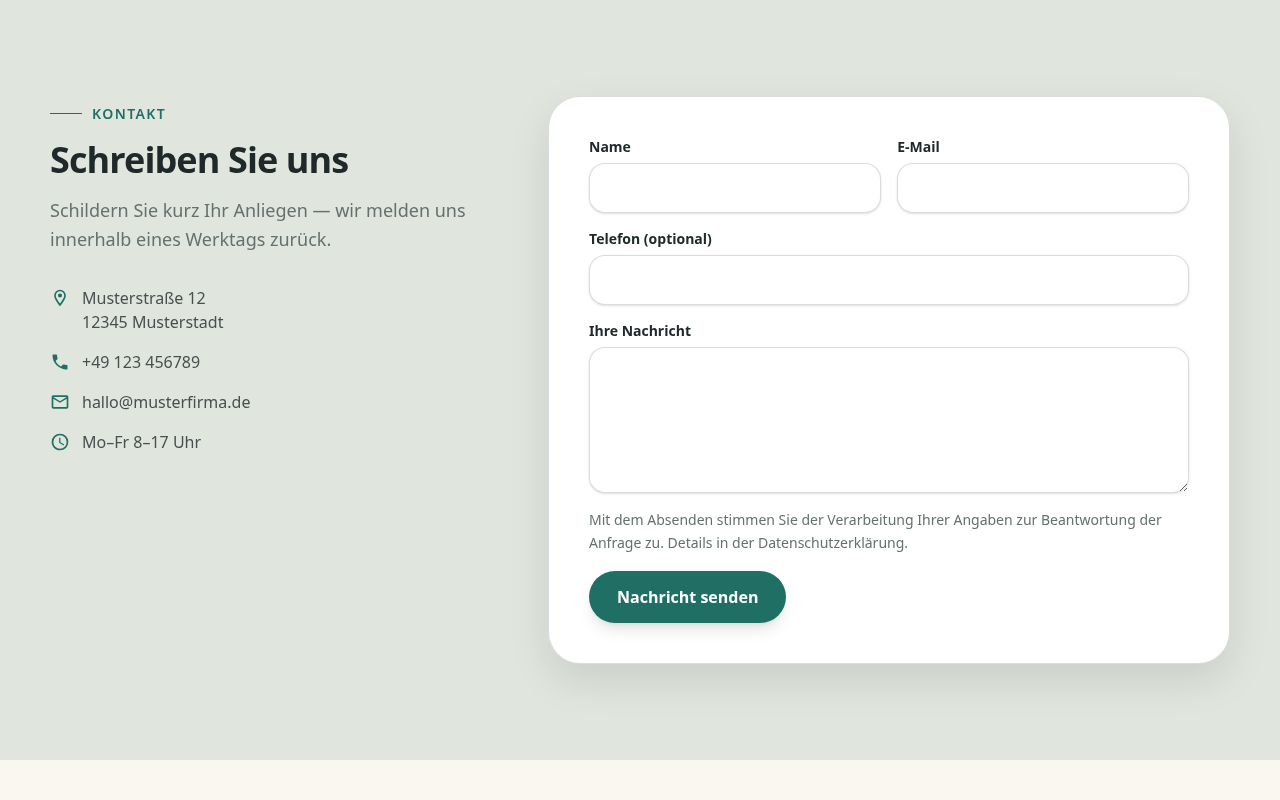Viewport: 1280px width, 800px height.
Task: Click the E-Mail field label
Action: (x=918, y=147)
